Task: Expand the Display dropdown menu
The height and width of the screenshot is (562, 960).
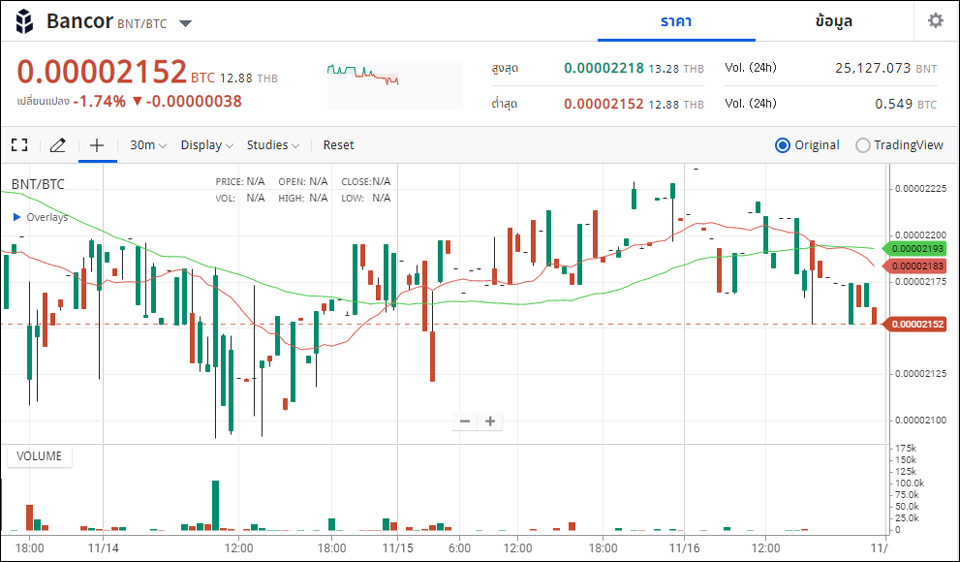Action: coord(206,145)
